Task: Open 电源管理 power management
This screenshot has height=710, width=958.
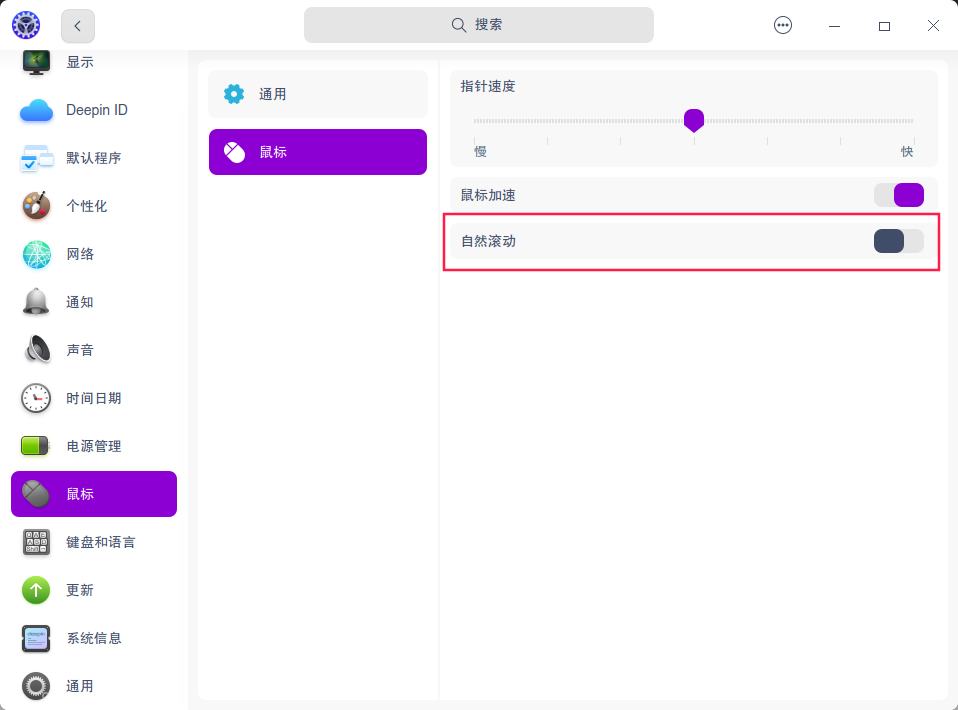Action: tap(93, 446)
